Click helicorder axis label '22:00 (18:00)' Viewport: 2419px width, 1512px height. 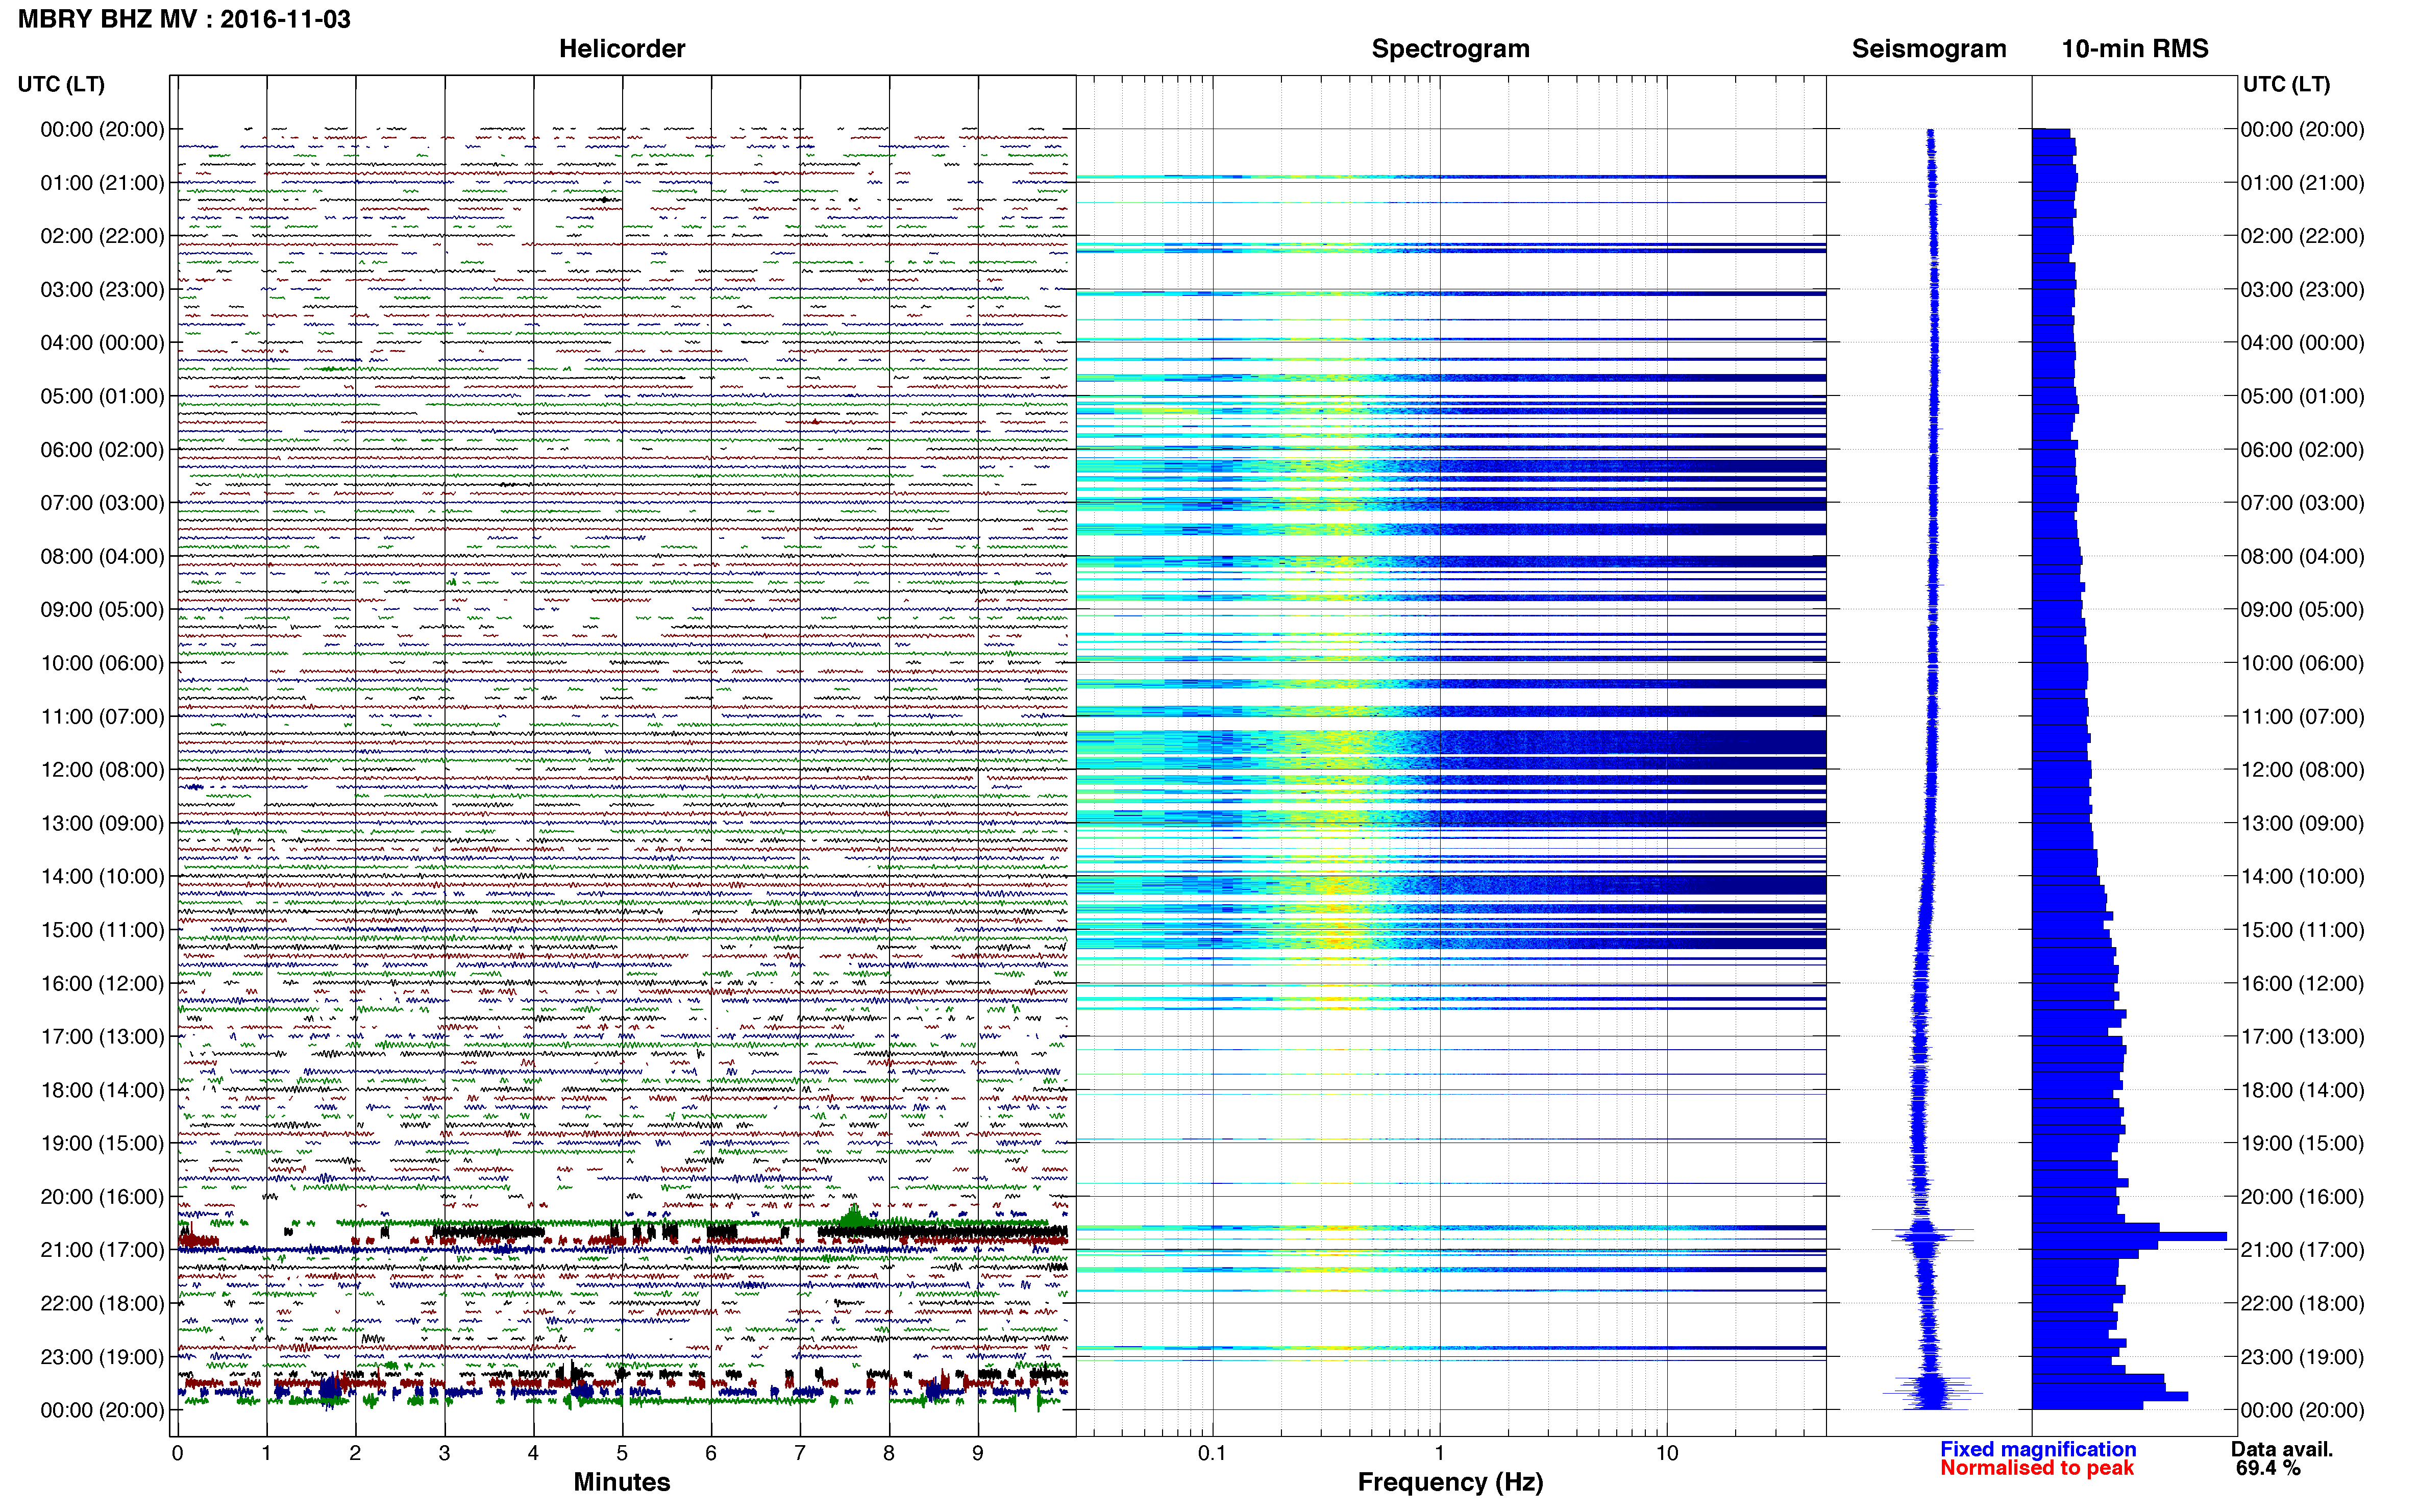pyautogui.click(x=102, y=1304)
